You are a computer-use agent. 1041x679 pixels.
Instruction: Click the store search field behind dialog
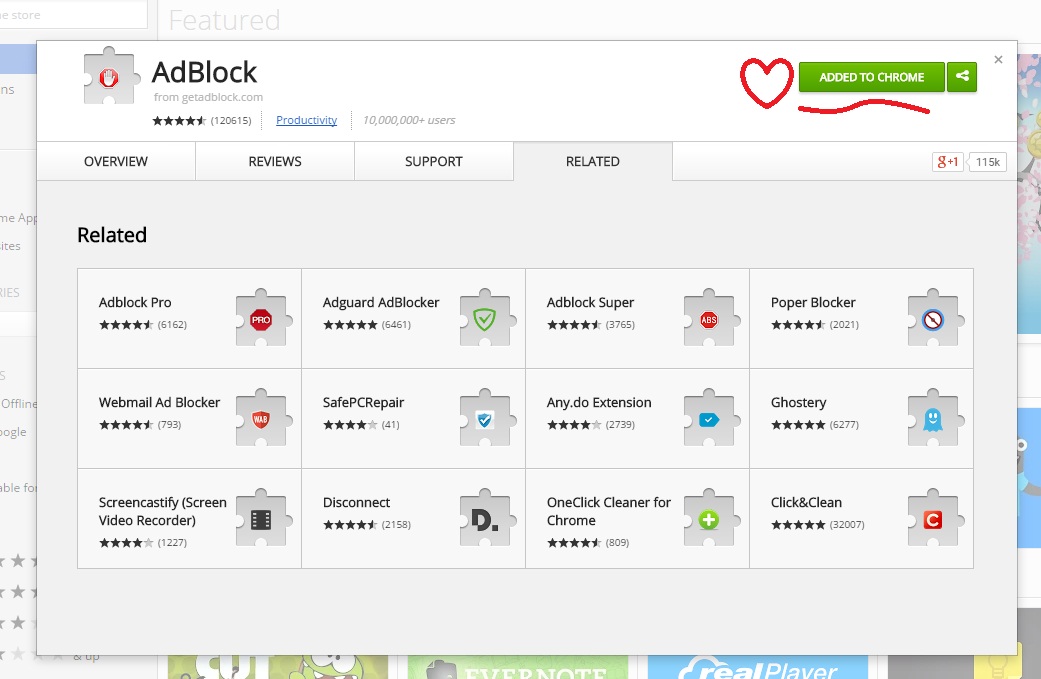73,15
